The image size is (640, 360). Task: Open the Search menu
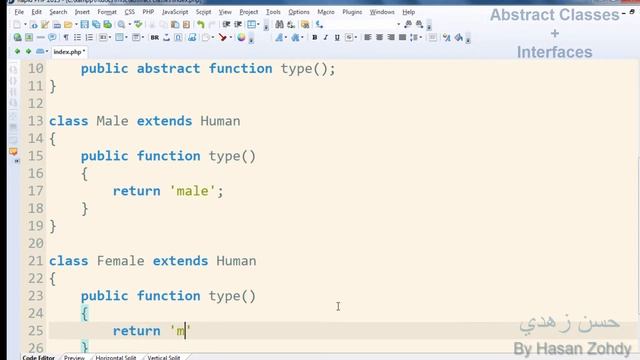[58, 12]
